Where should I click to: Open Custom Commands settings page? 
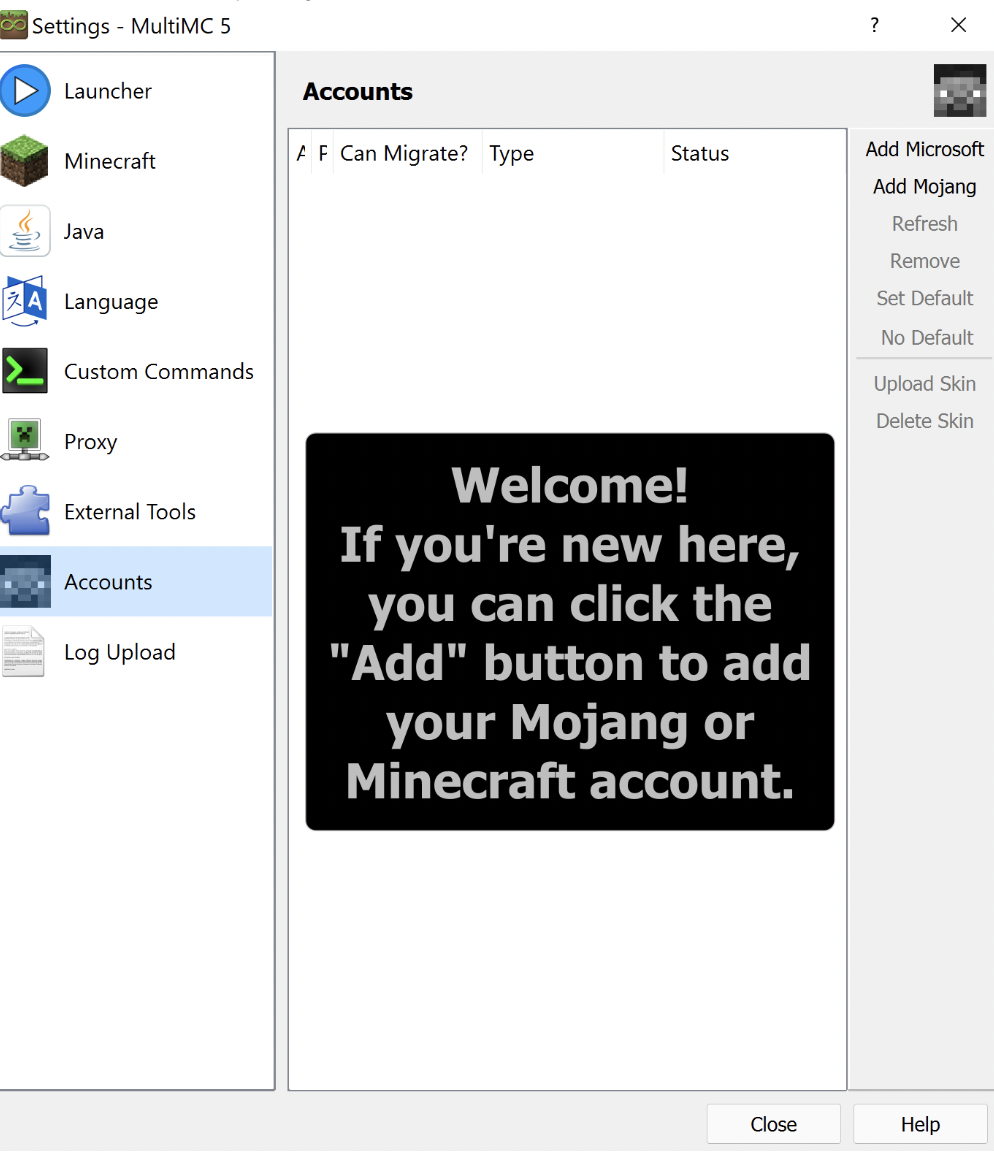159,371
